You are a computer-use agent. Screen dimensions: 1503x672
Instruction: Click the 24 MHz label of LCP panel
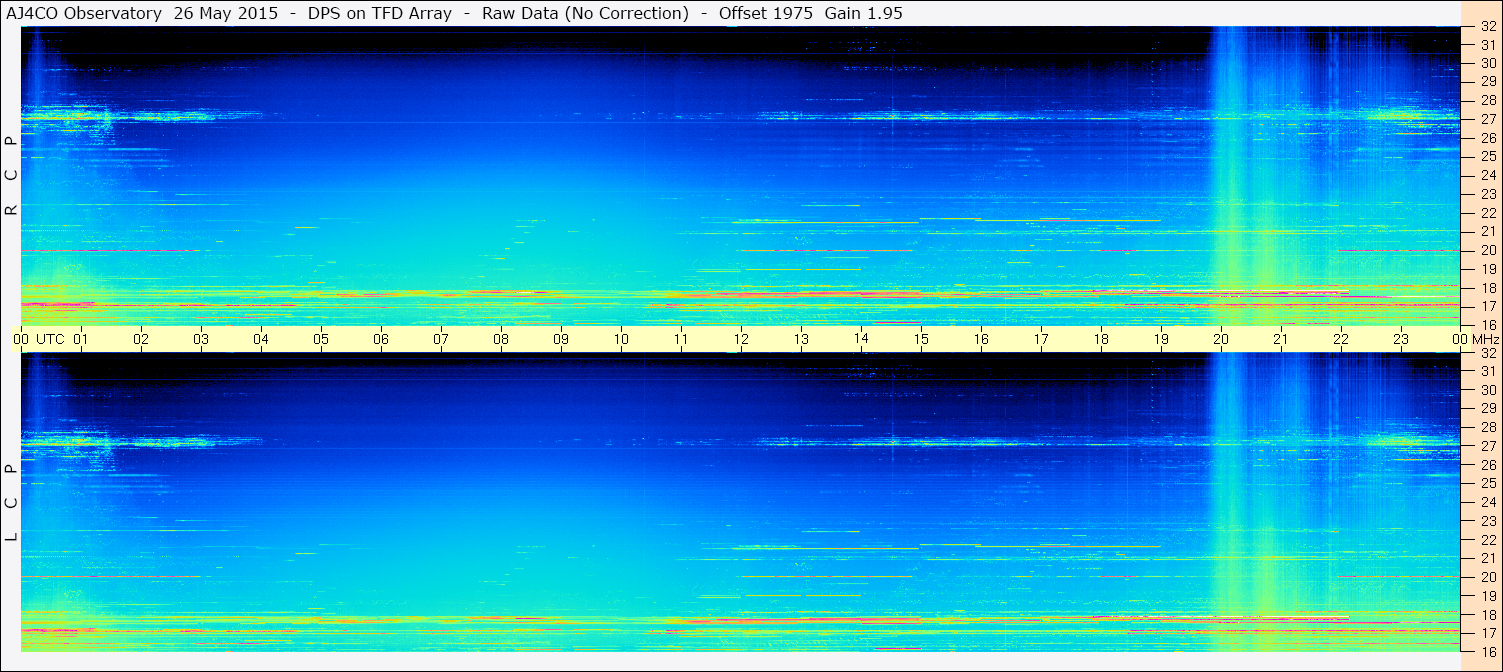tap(1488, 502)
